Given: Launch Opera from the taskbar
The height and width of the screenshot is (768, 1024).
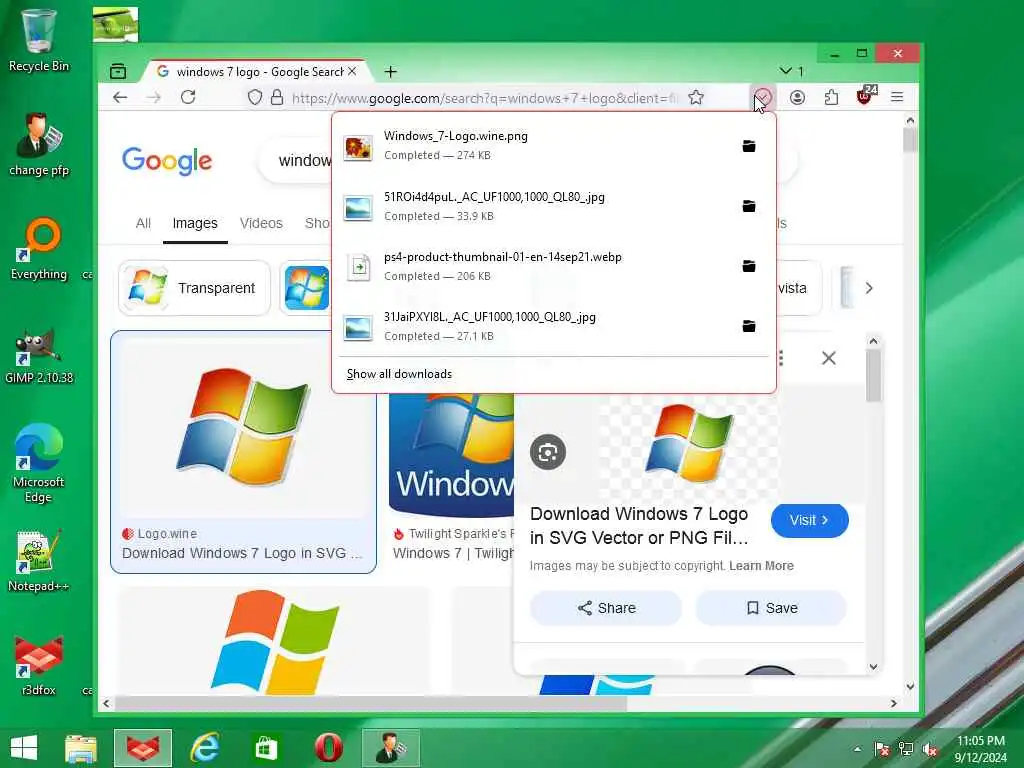Looking at the screenshot, I should (328, 748).
